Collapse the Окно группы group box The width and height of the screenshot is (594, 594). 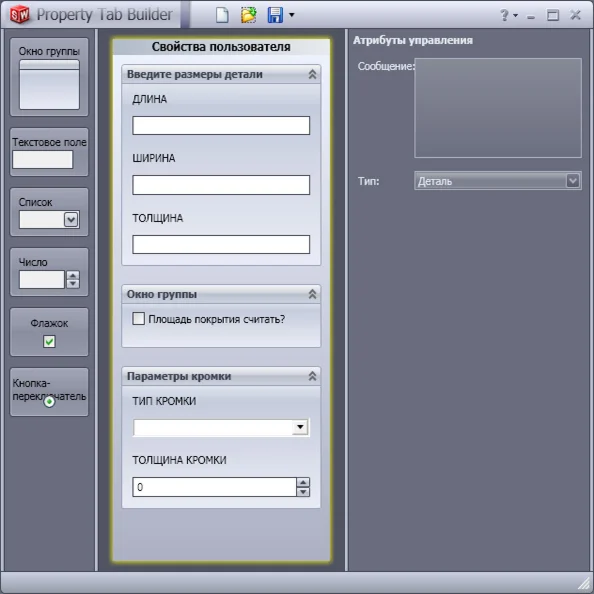point(312,294)
